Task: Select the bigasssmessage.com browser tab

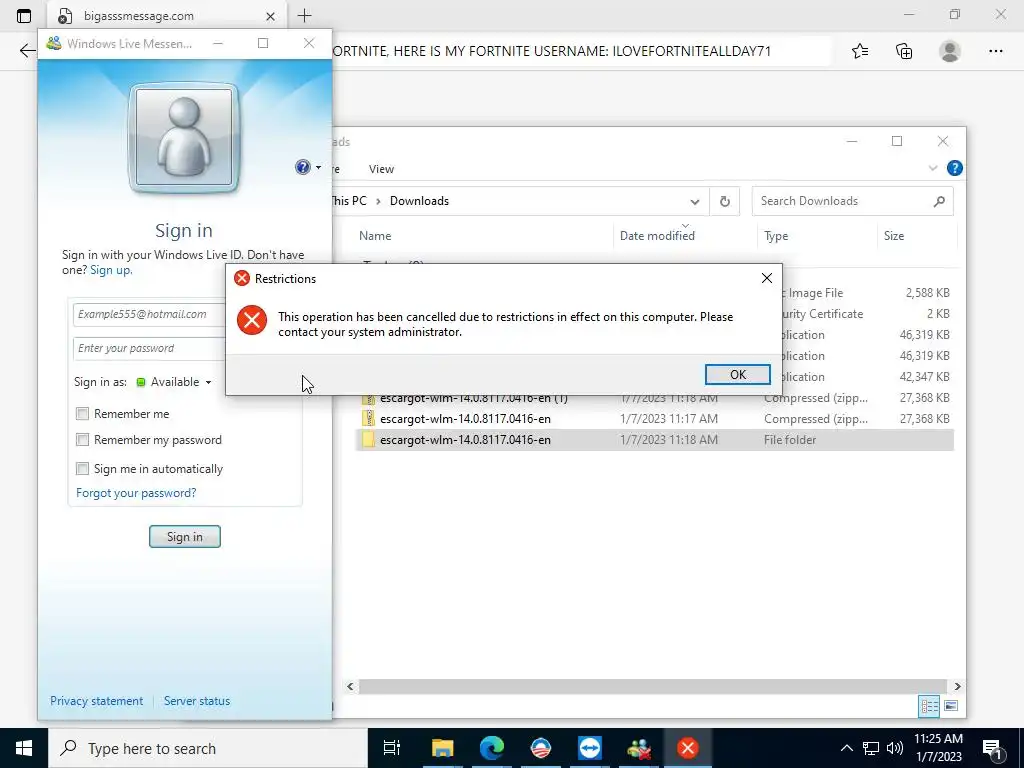Action: 167,16
